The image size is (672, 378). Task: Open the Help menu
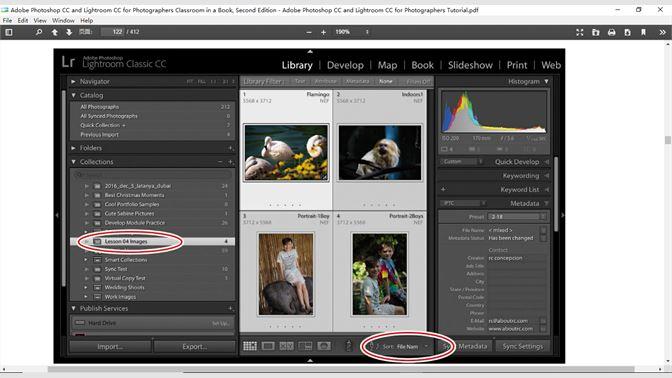[87, 20]
